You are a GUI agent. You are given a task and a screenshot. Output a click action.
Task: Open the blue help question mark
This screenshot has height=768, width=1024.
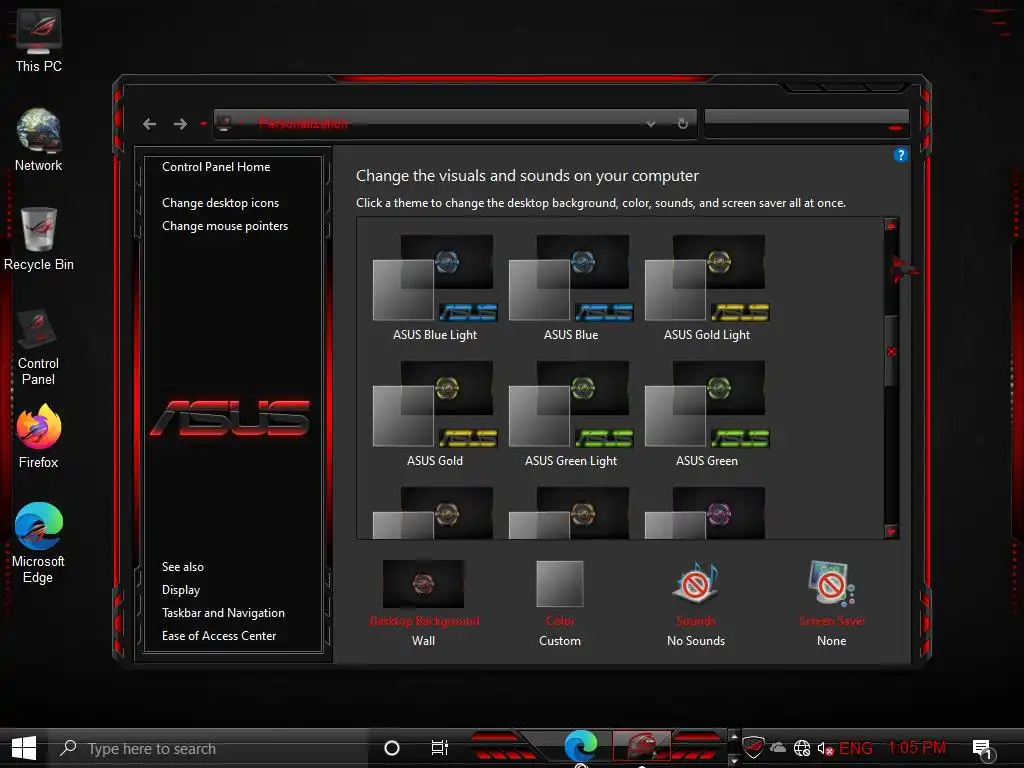pos(901,155)
